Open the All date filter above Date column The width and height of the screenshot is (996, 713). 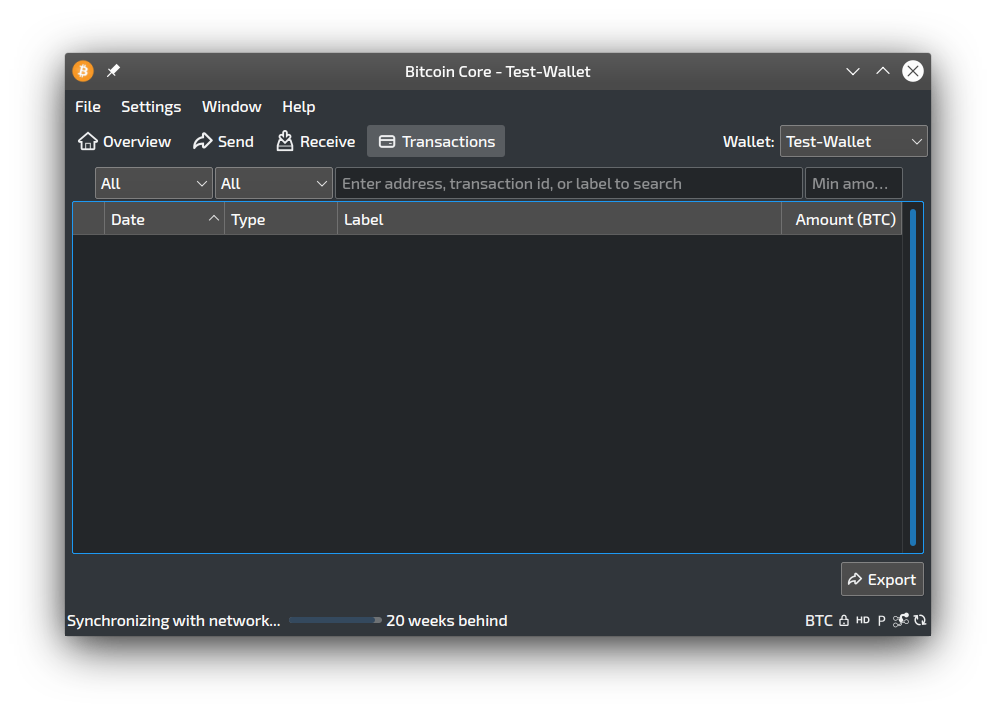click(154, 184)
